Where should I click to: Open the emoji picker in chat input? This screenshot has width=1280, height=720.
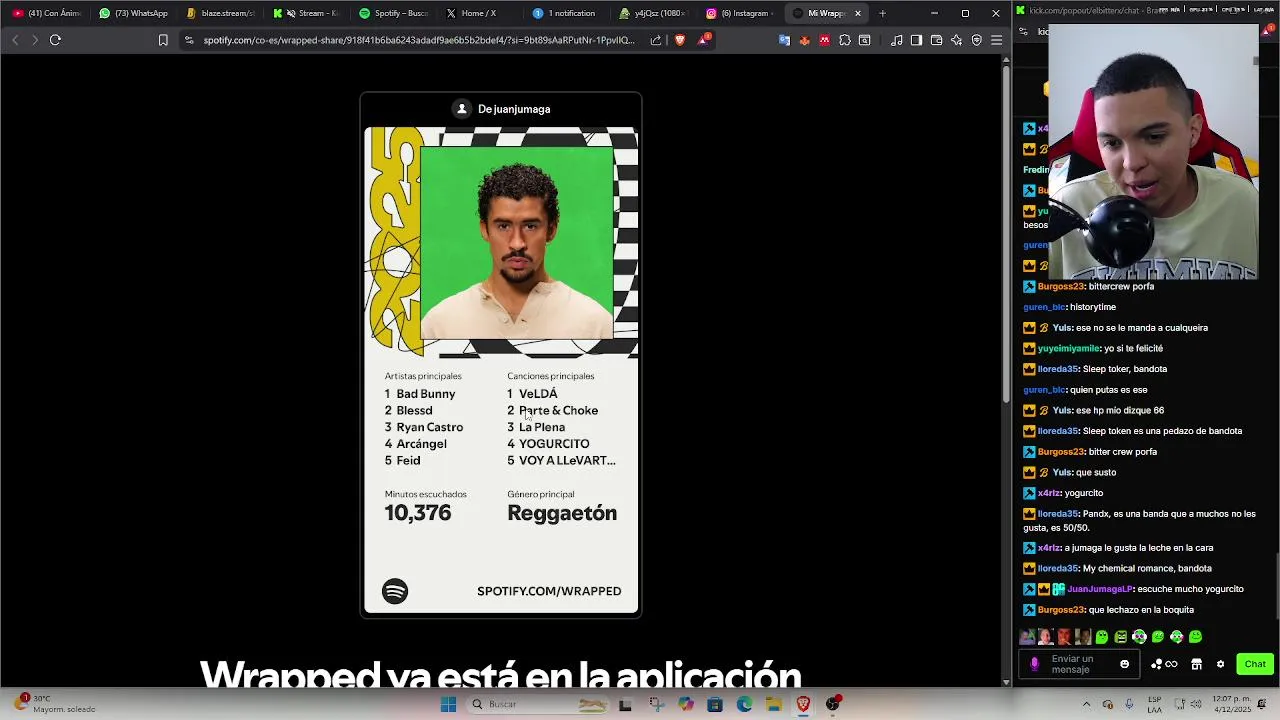pos(1125,664)
